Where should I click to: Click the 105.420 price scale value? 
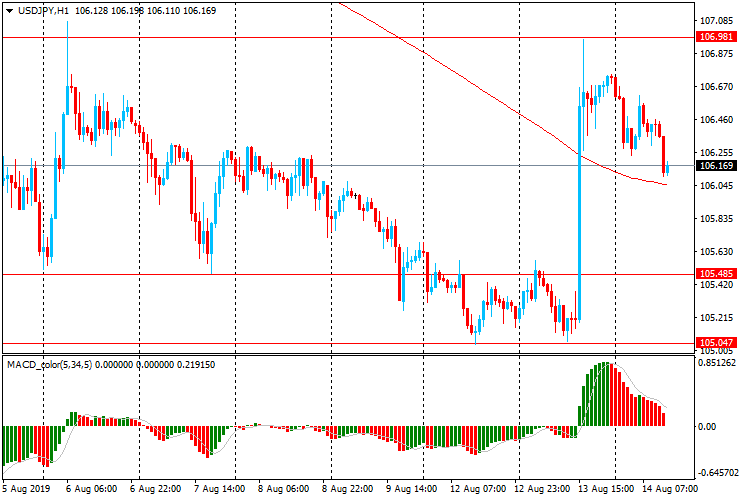point(716,285)
